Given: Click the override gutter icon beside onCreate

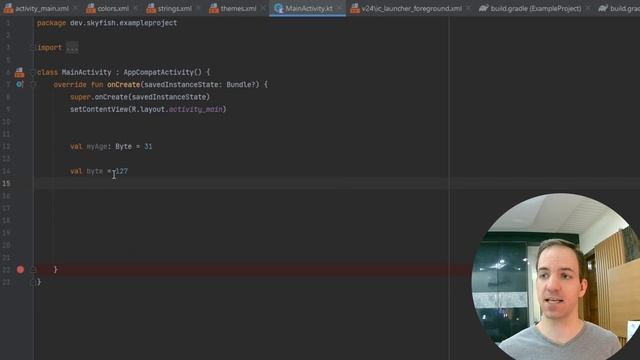Looking at the screenshot, I should [20, 84].
